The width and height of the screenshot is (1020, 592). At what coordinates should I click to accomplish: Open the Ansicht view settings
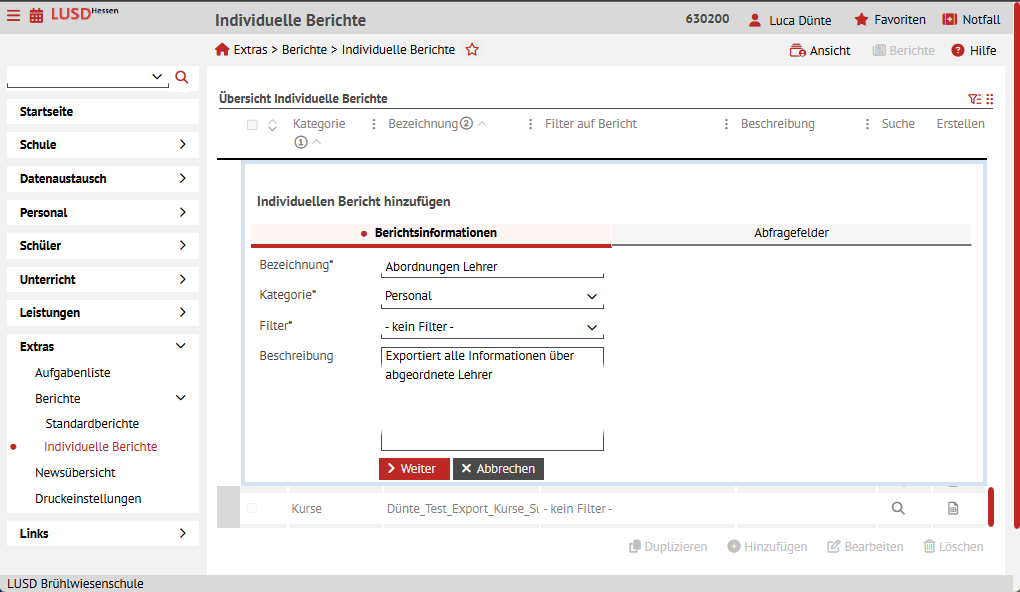click(x=820, y=51)
